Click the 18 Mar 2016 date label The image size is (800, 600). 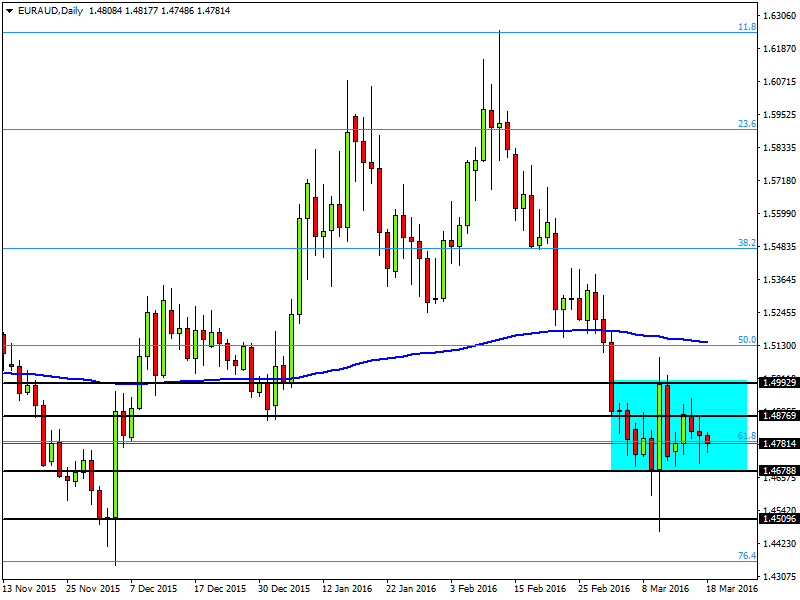click(x=732, y=588)
